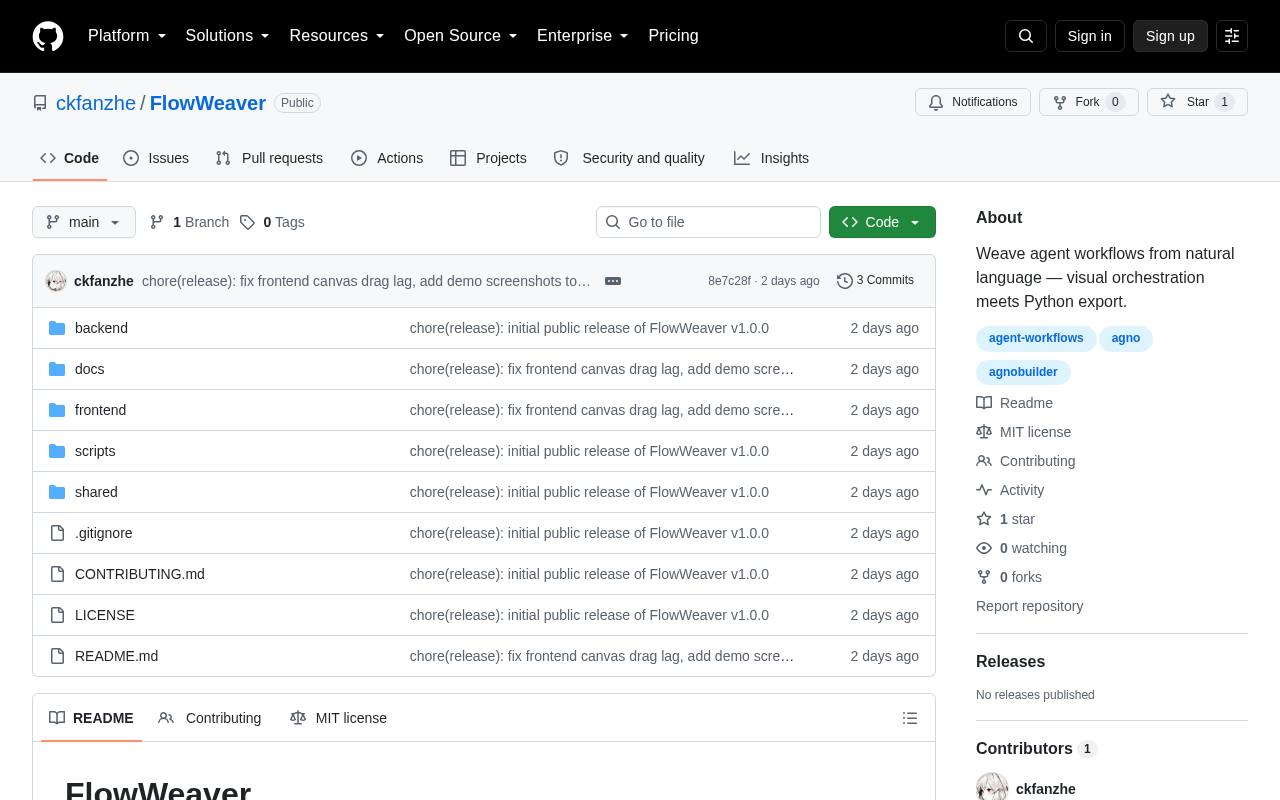Click the frontend folder icon
Image resolution: width=1280 pixels, height=800 pixels.
pyautogui.click(x=57, y=410)
